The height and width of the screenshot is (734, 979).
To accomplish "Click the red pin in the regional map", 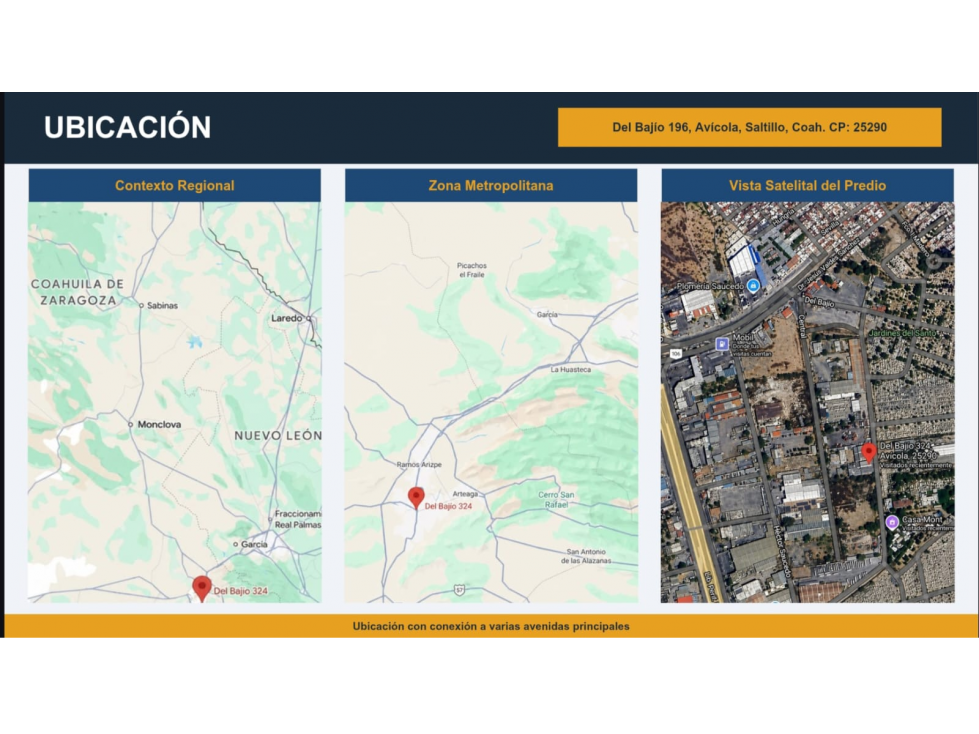I will [x=201, y=588].
